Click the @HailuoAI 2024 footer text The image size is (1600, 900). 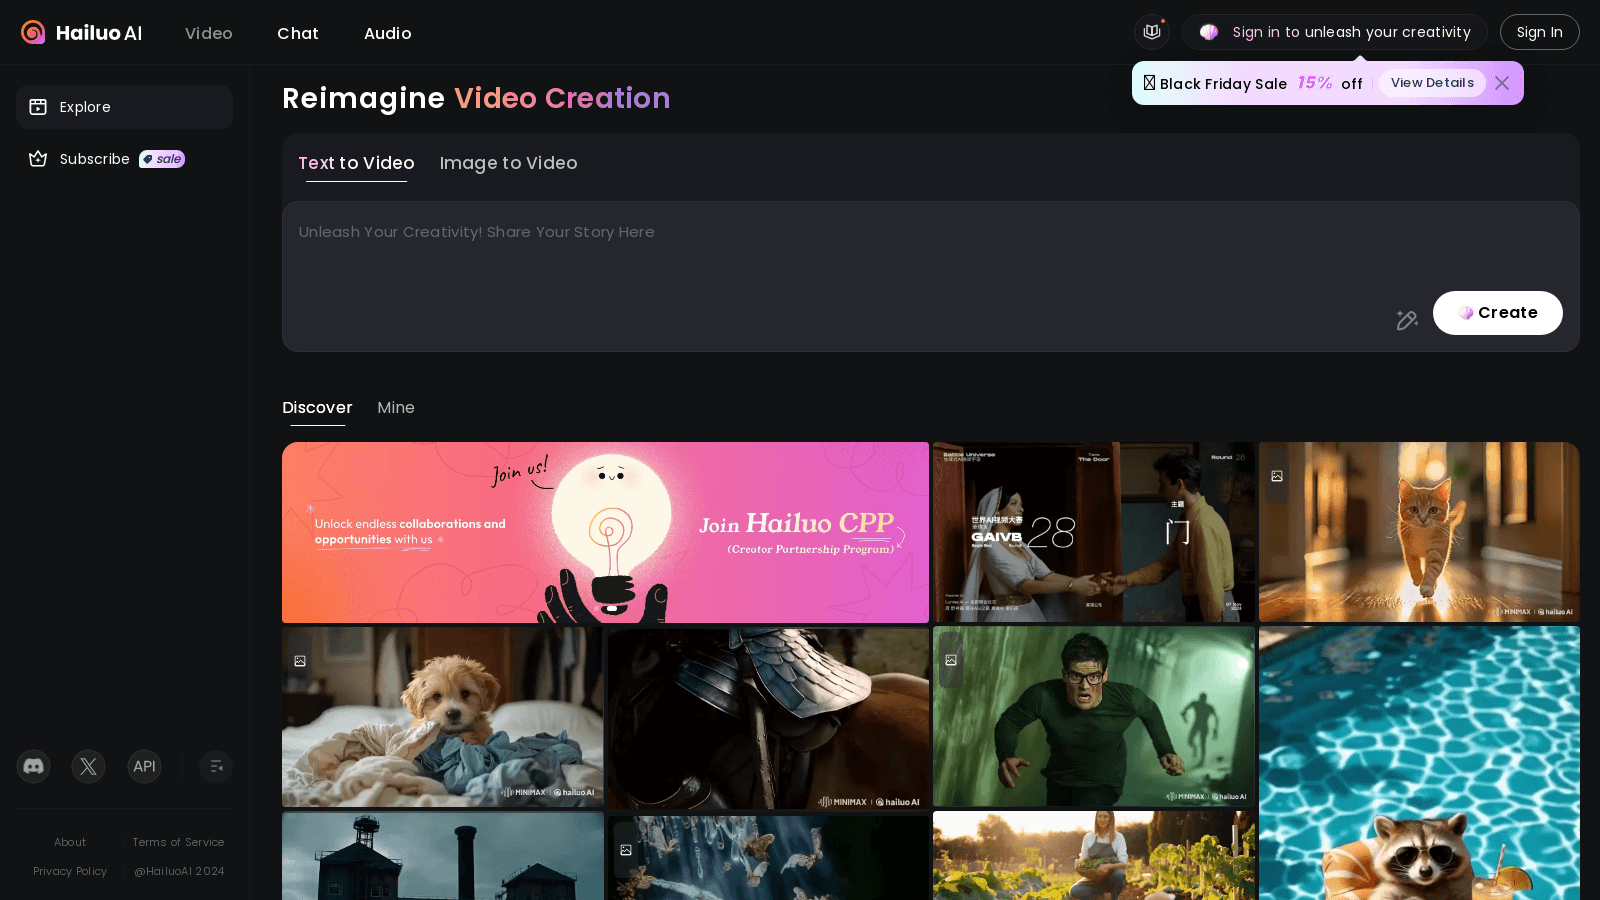179,871
